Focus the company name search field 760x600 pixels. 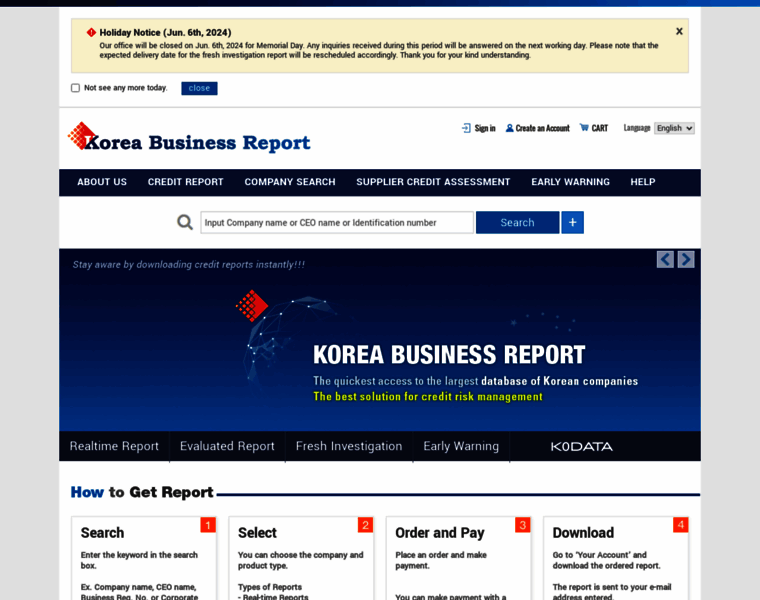[x=337, y=222]
